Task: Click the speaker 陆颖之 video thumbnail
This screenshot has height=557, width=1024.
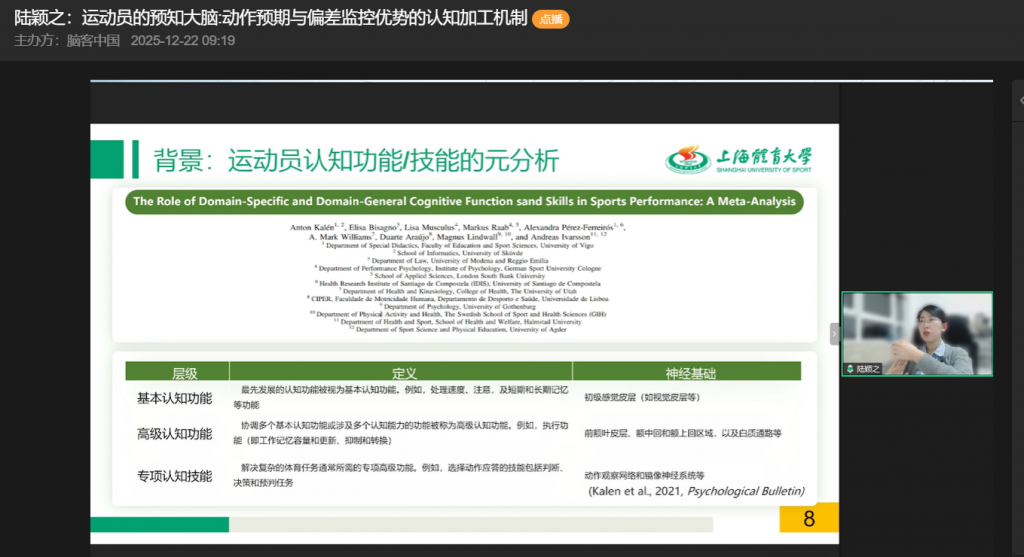Action: [x=917, y=334]
